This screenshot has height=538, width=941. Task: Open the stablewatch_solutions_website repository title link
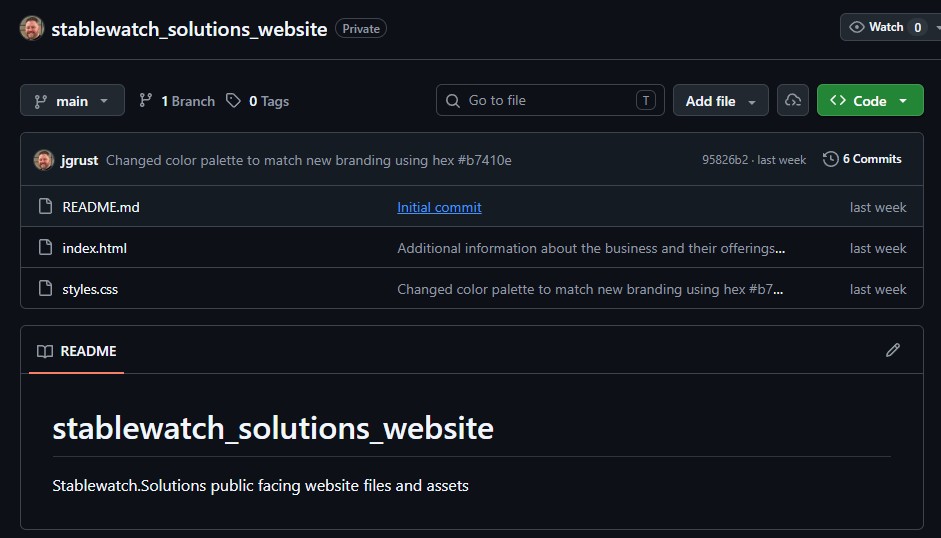(x=189, y=29)
